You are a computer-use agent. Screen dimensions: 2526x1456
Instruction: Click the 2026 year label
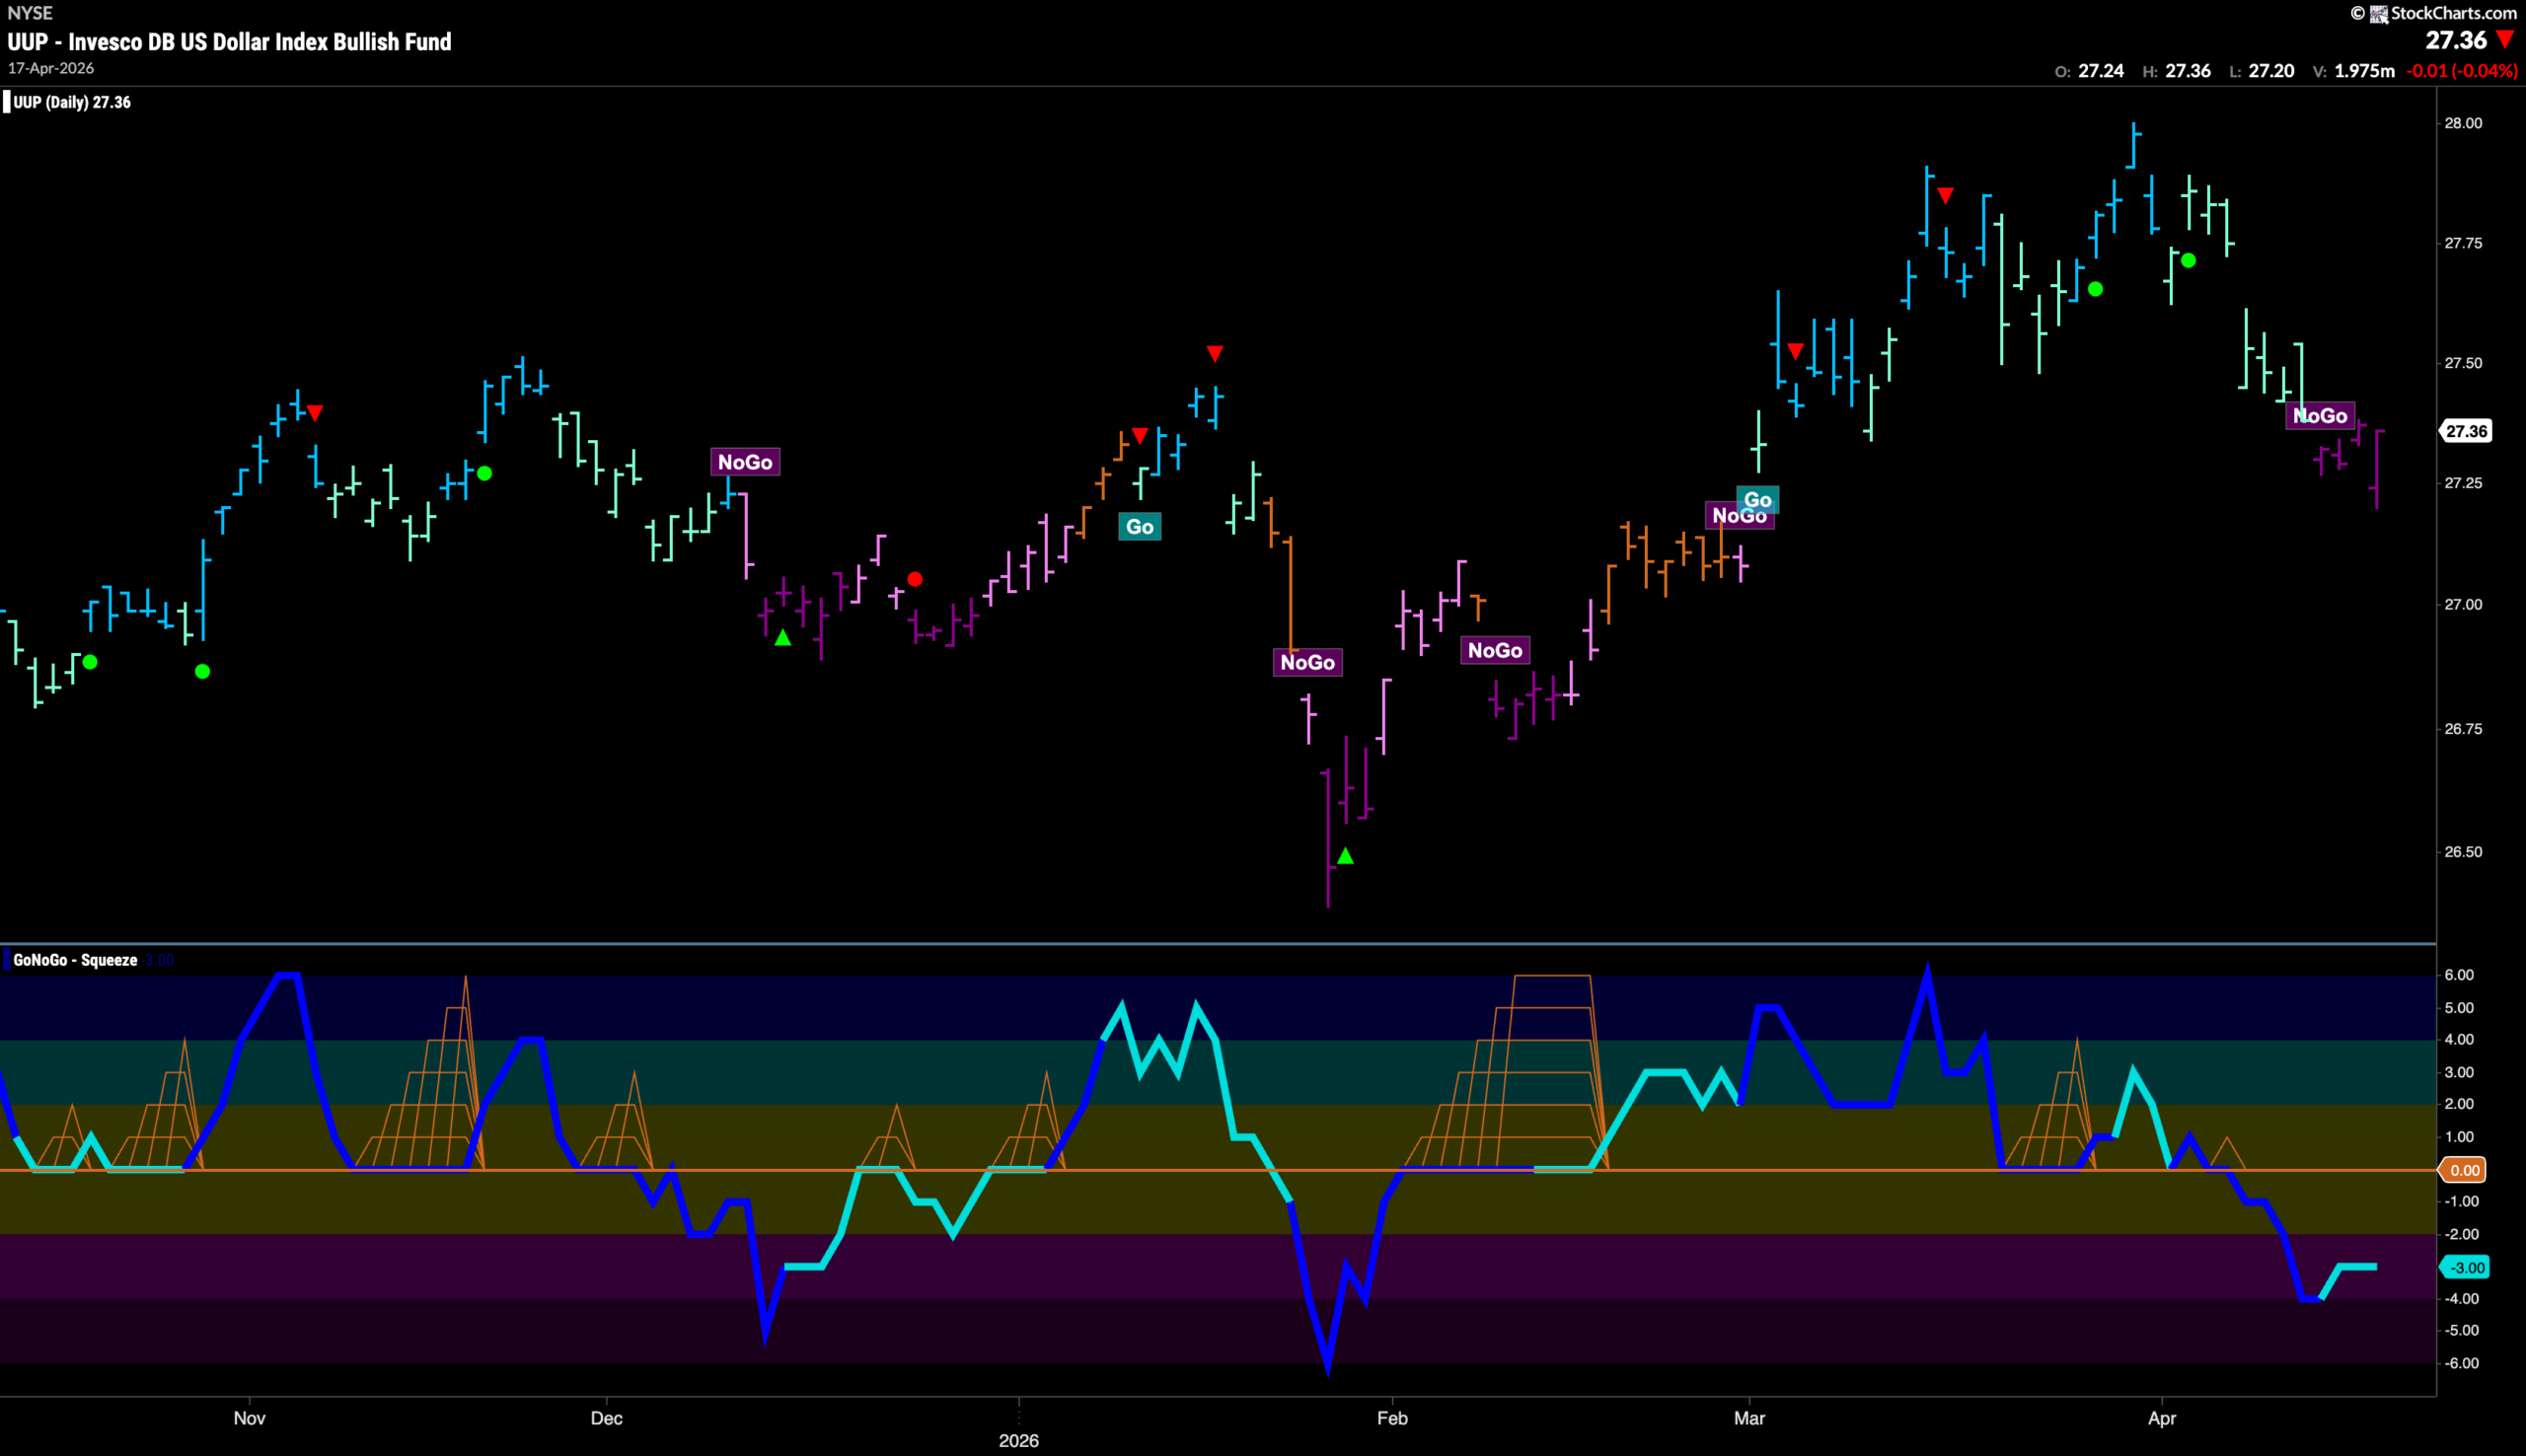coord(1019,1440)
